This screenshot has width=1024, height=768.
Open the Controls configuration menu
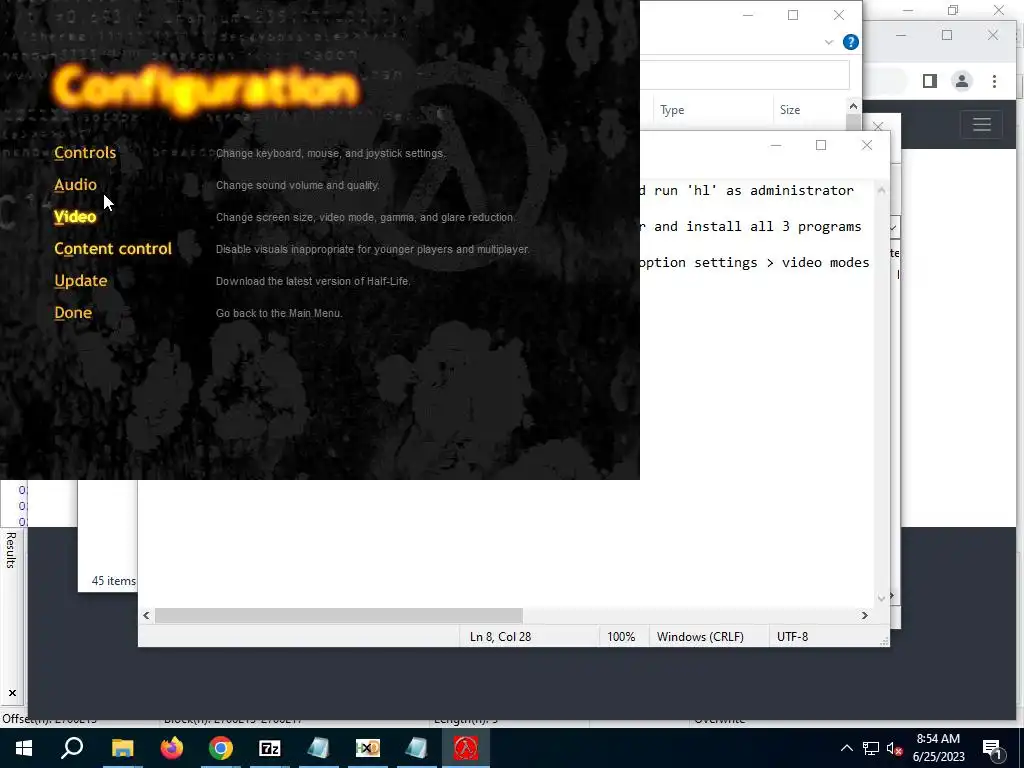click(85, 153)
